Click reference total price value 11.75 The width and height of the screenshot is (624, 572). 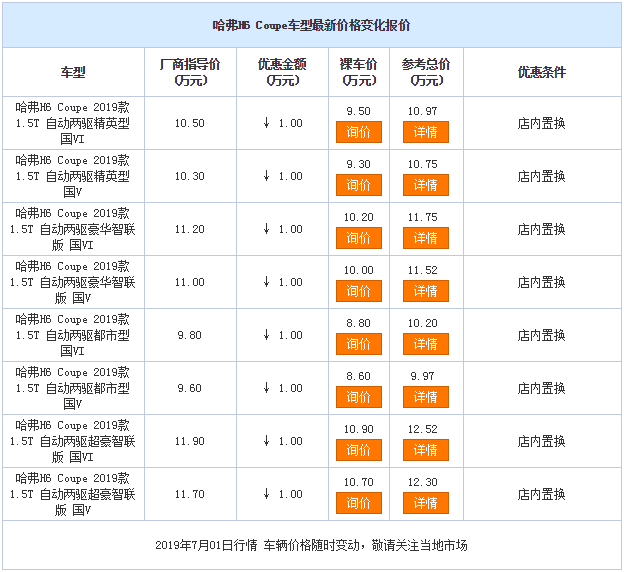click(423, 217)
